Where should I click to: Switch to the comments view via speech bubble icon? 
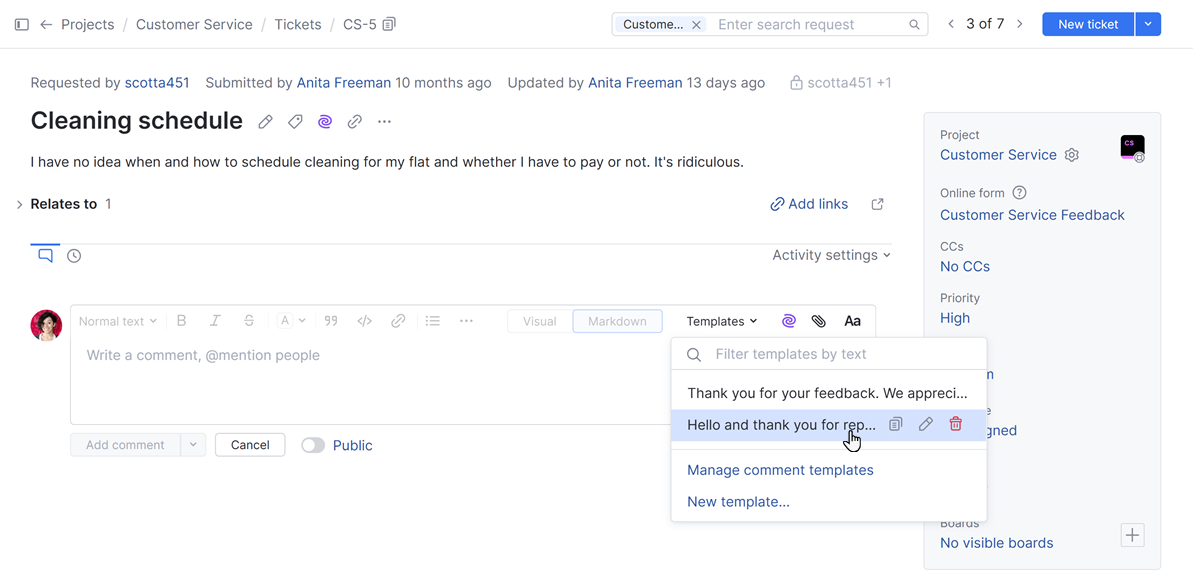44,255
